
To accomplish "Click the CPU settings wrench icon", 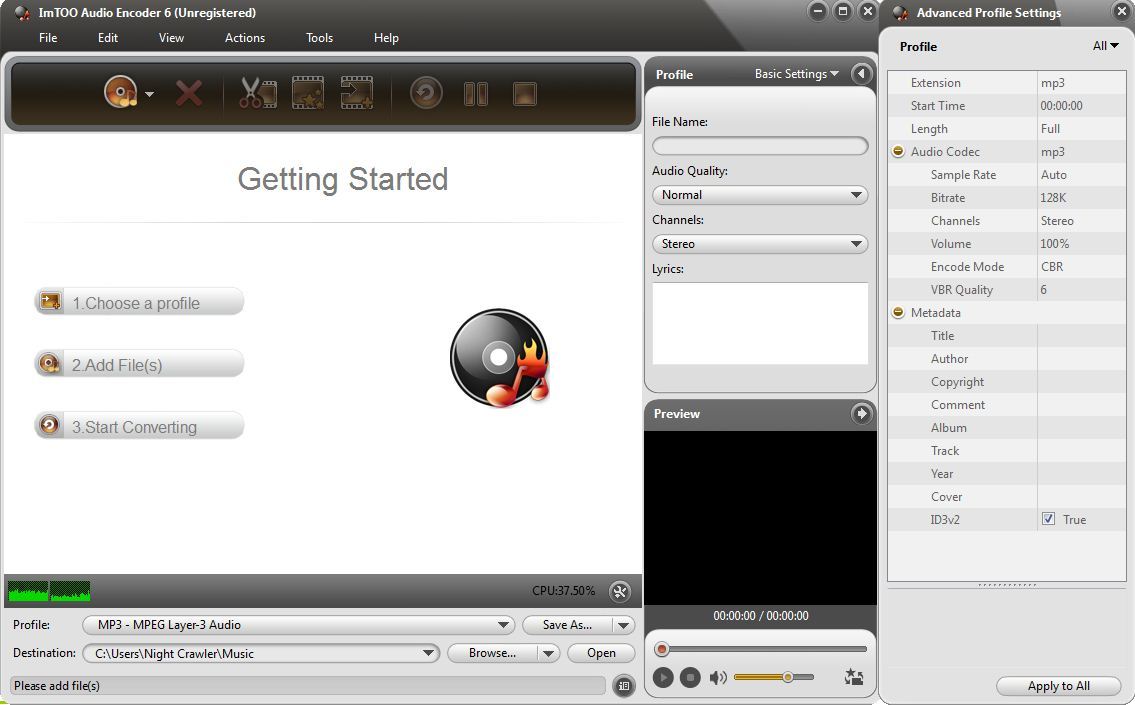I will 620,591.
